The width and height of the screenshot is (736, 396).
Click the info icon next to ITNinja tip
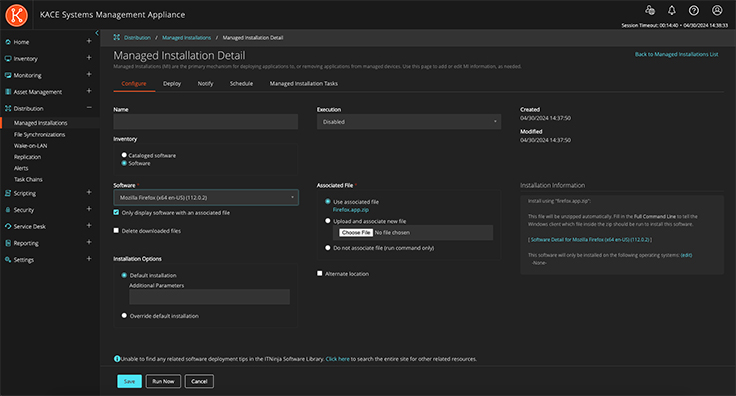(x=117, y=359)
